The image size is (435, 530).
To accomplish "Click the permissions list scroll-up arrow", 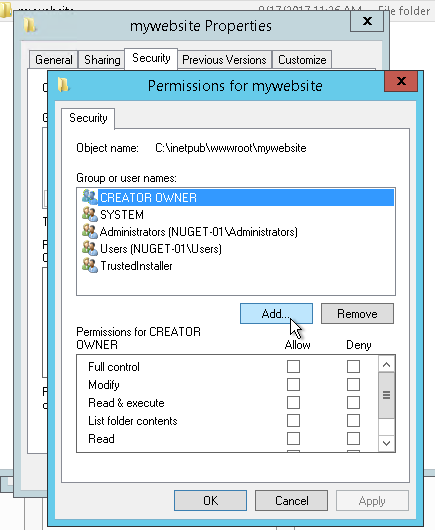I will pos(387,364).
